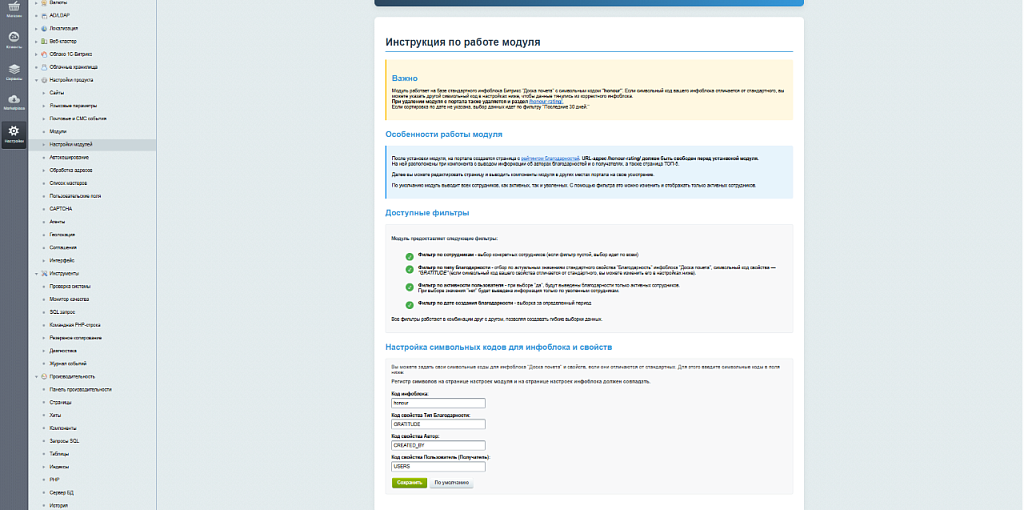Select SQL запрос in the tools tree
Image resolution: width=1024 pixels, height=510 pixels.
pyautogui.click(x=63, y=312)
